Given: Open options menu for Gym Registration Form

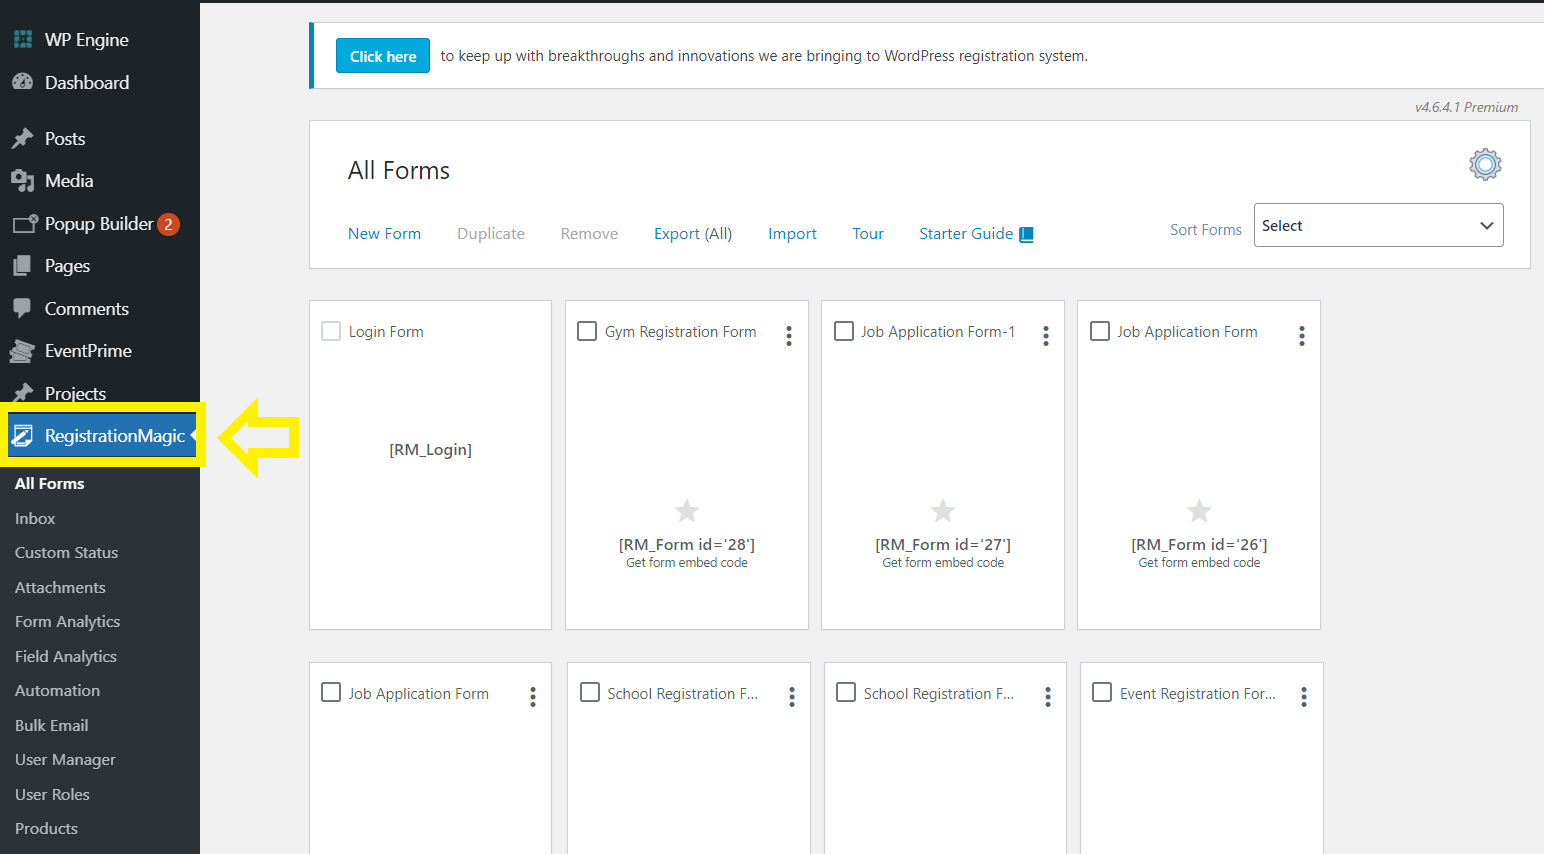Looking at the screenshot, I should tap(789, 336).
